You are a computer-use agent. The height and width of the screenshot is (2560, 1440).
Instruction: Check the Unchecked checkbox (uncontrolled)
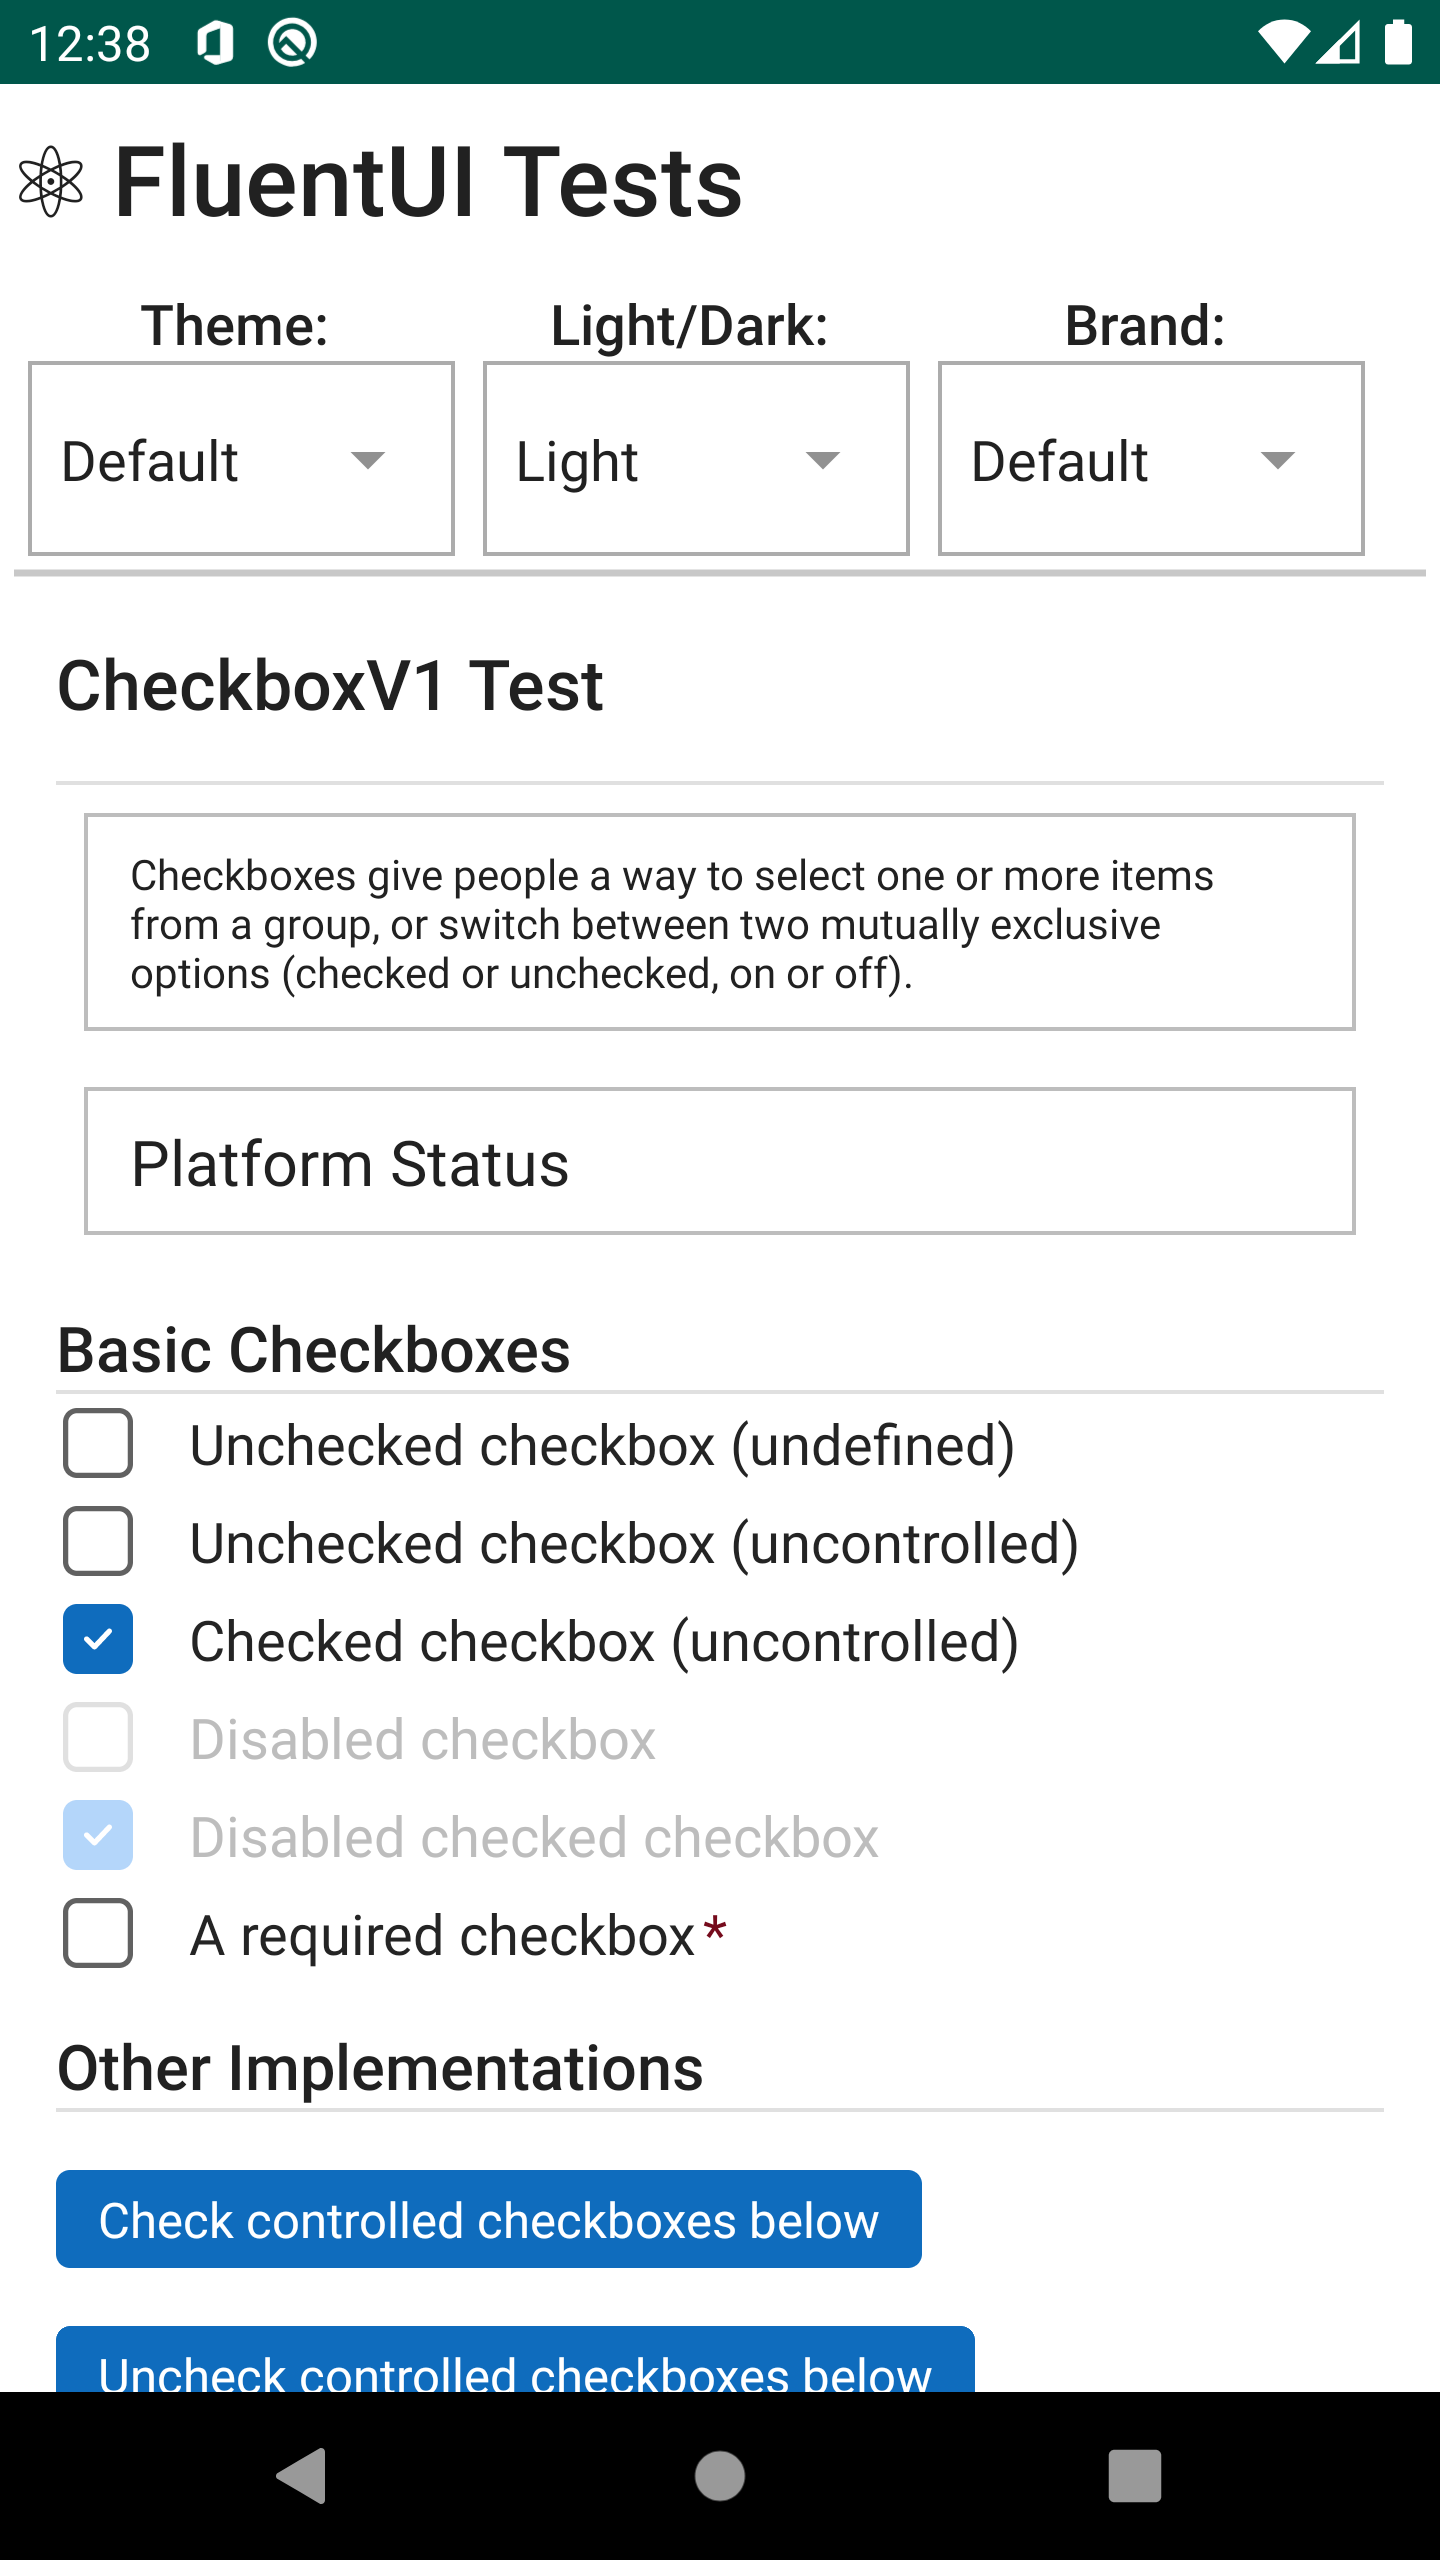98,1543
